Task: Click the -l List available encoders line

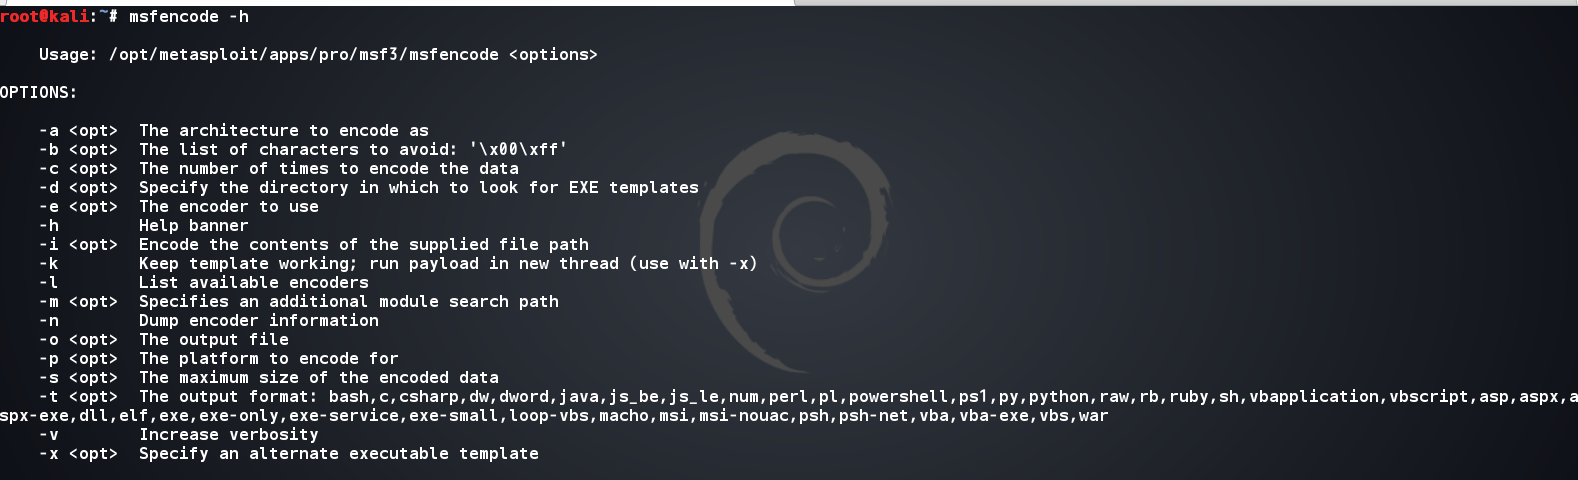Action: click(x=204, y=283)
